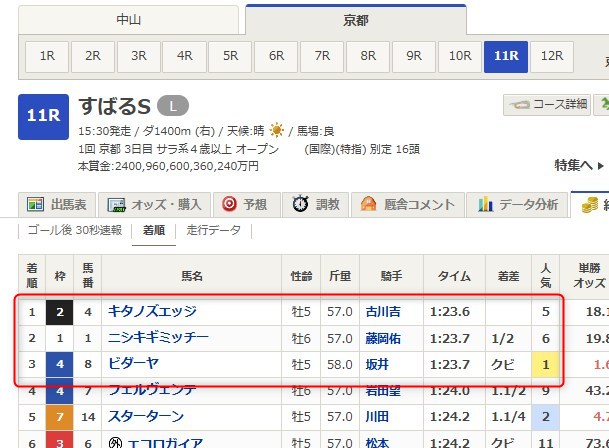This screenshot has width=609, height=448.
Task: Click the yellow popularity 1 cell
Action: click(x=546, y=364)
